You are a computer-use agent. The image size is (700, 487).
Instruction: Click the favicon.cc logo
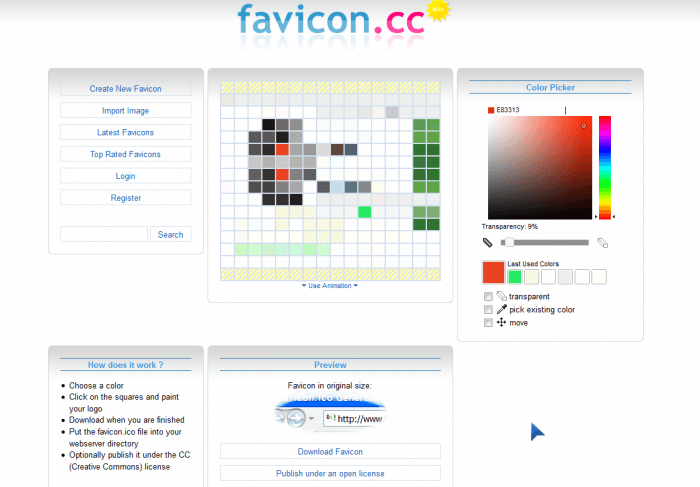coord(331,21)
